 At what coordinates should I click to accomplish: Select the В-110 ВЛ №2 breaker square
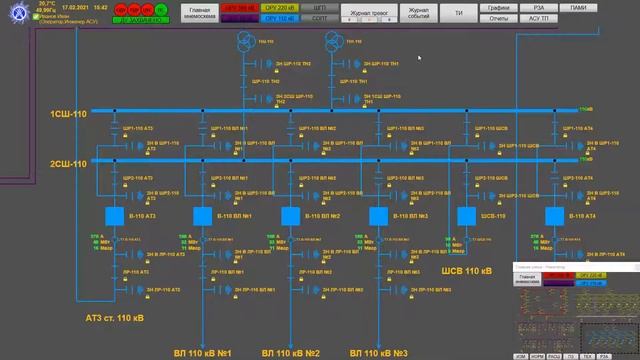coord(291,216)
